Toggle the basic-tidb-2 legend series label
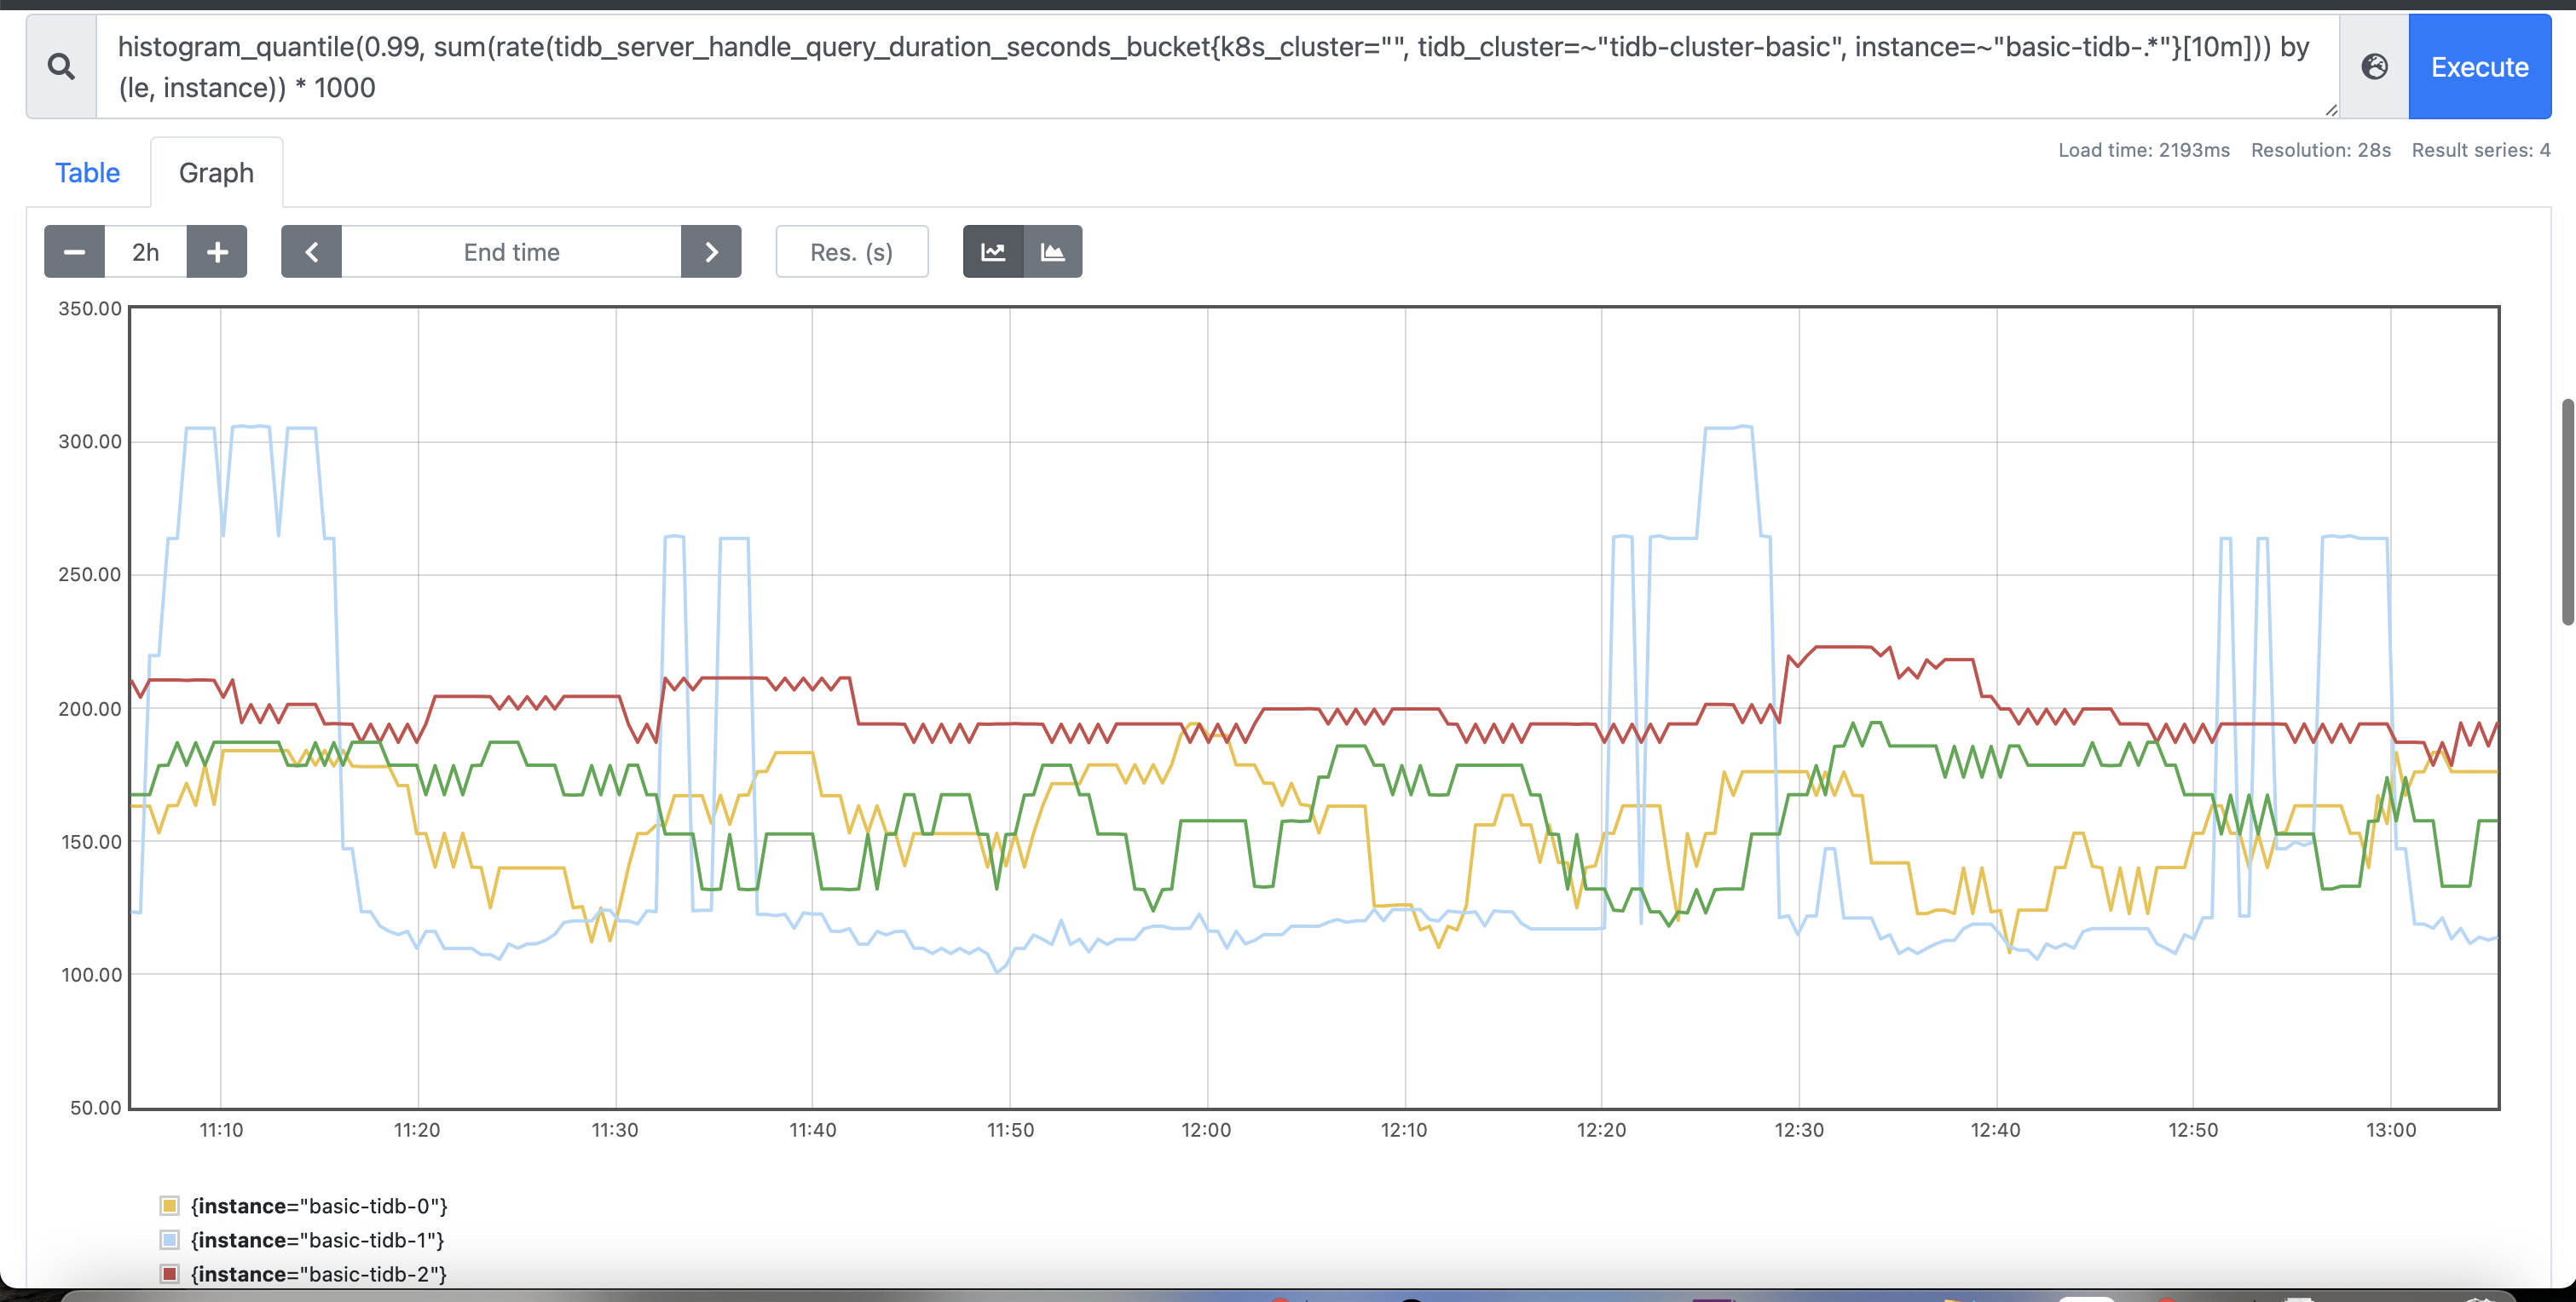This screenshot has width=2576, height=1302. click(318, 1274)
